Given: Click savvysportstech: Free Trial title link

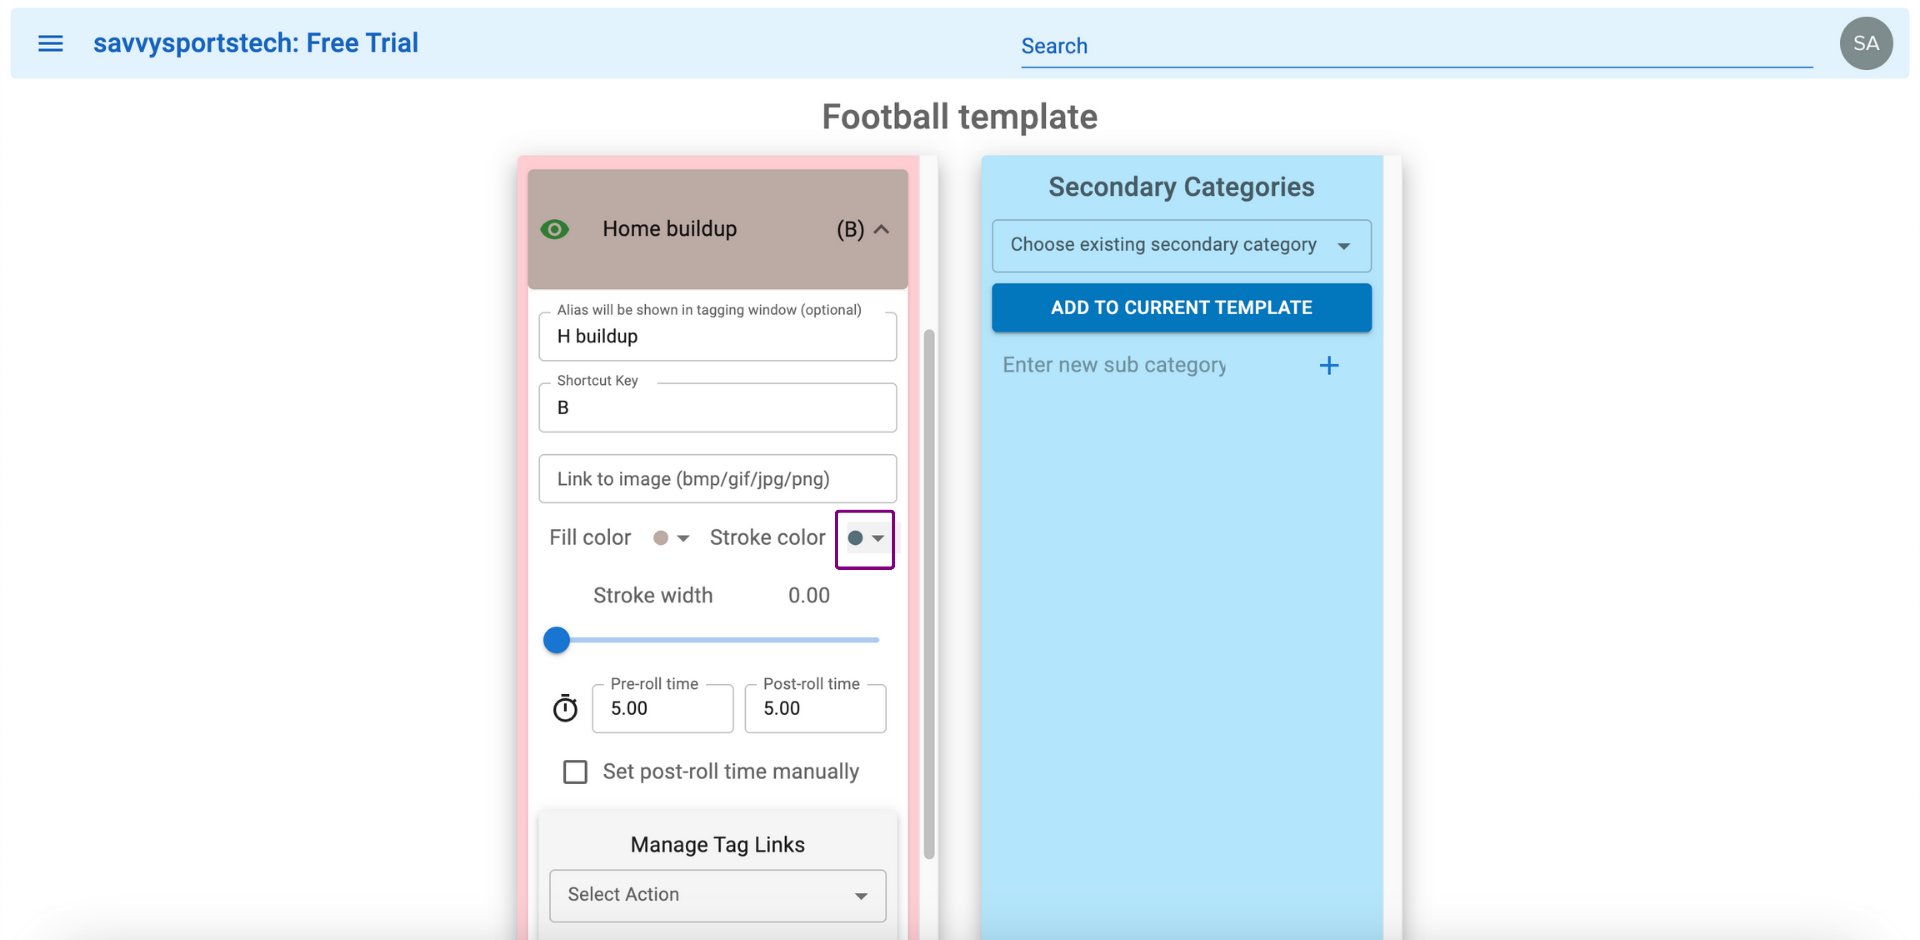Looking at the screenshot, I should [256, 43].
